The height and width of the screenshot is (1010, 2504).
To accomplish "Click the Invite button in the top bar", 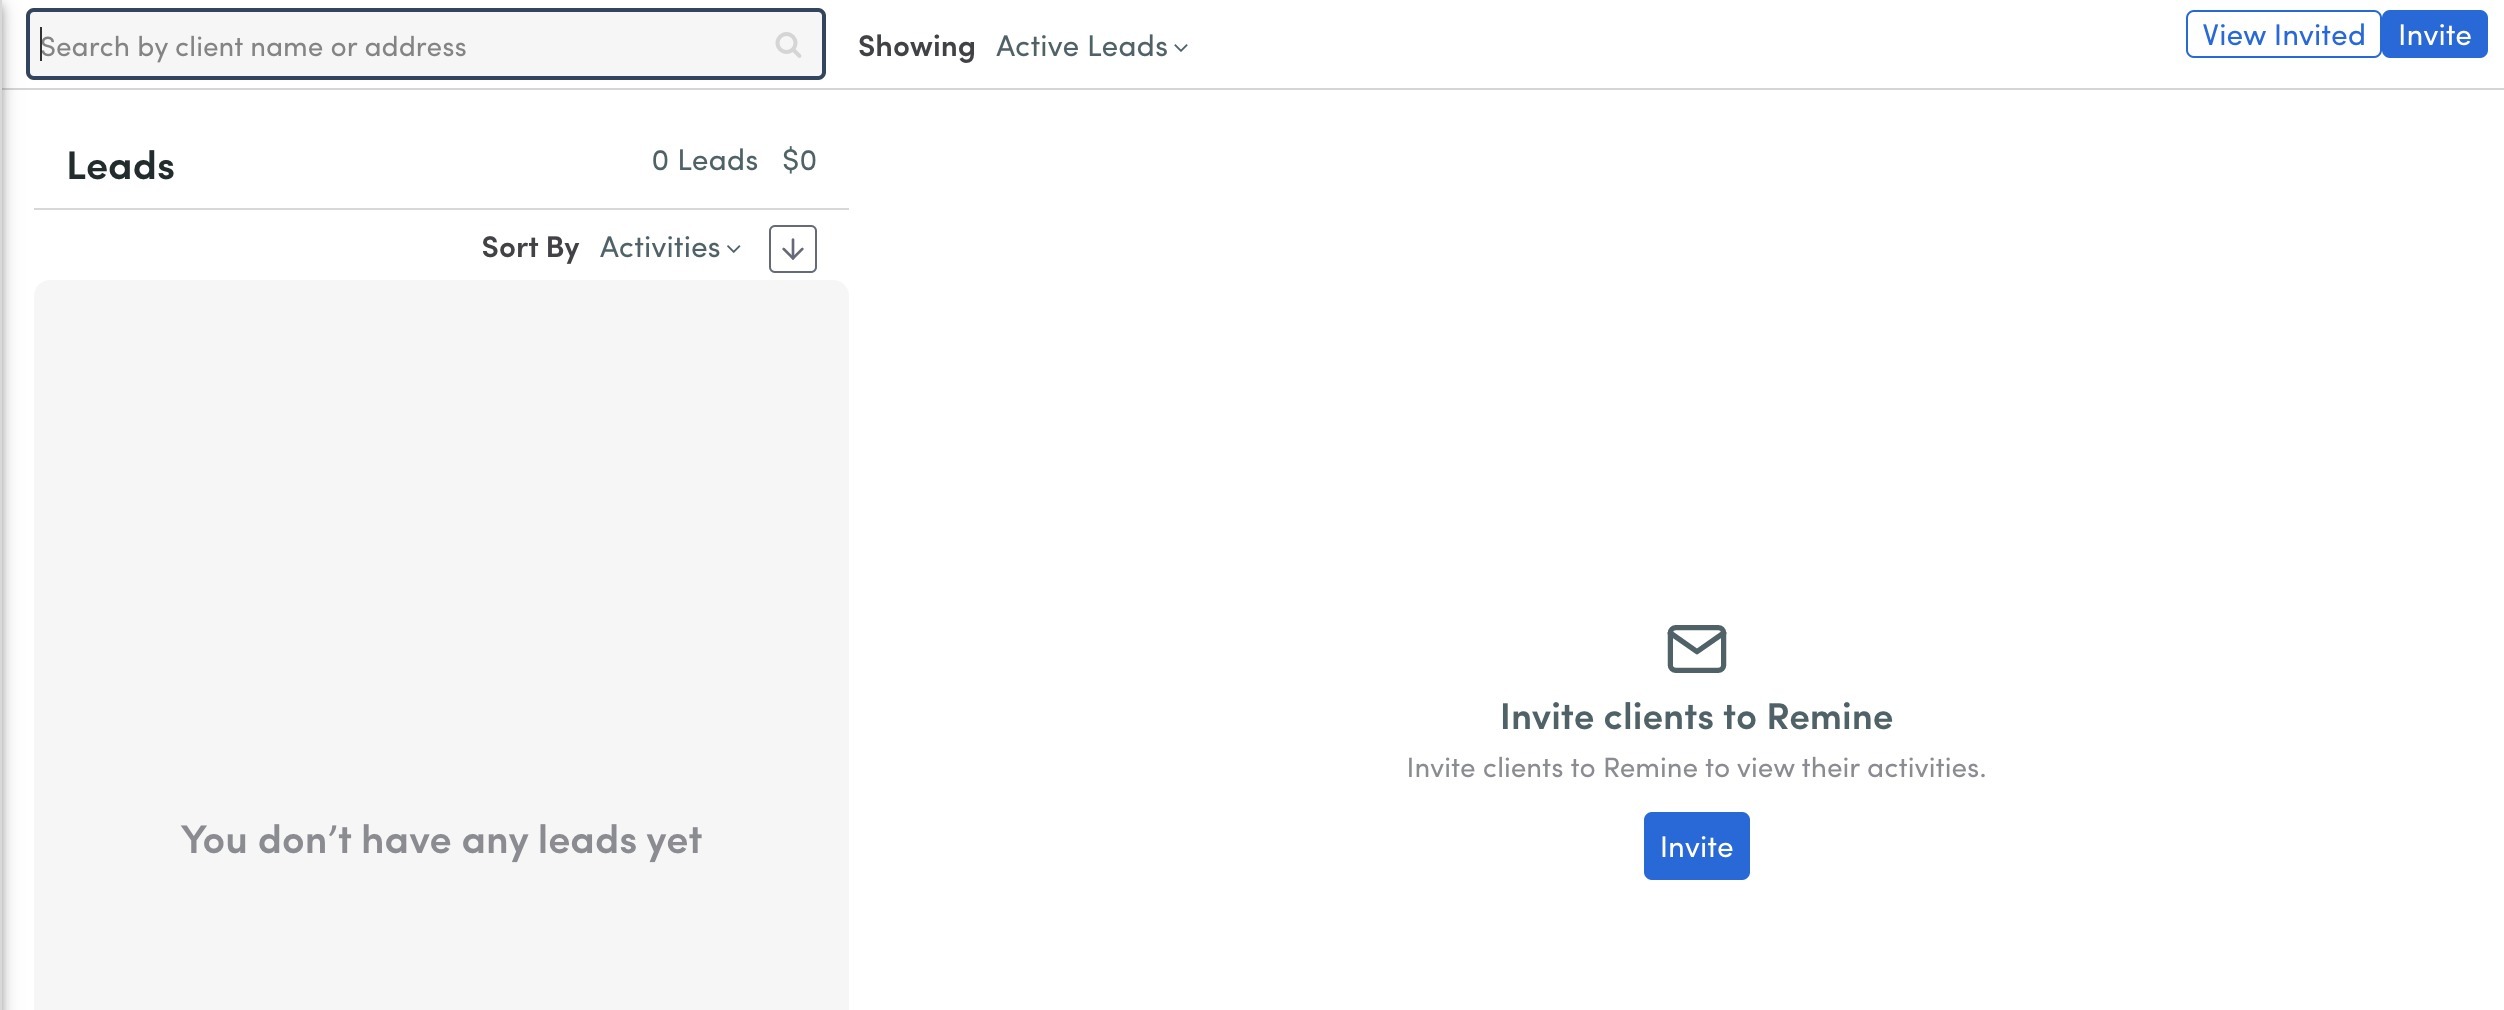I will coord(2434,35).
